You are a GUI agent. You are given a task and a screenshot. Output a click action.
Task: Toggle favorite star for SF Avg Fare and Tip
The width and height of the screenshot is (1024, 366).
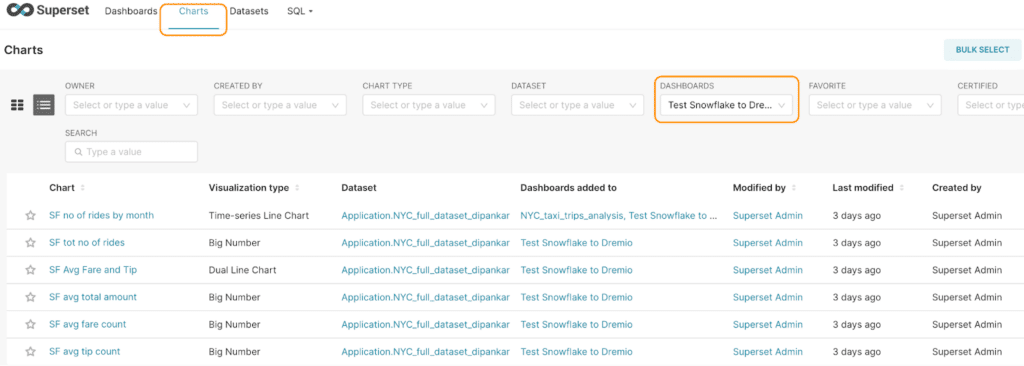pyautogui.click(x=30, y=270)
